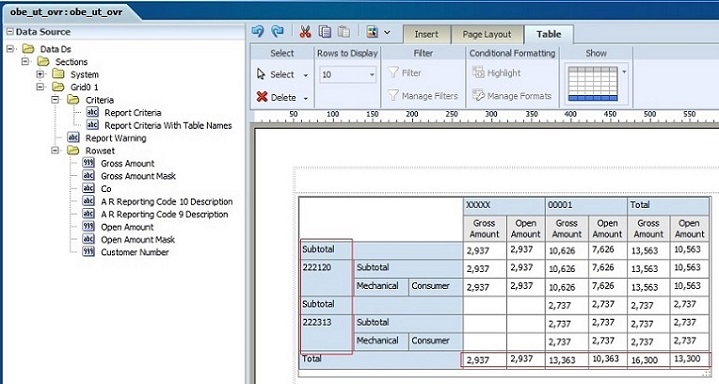
Task: Click the Sections folder icon
Action: pyautogui.click(x=43, y=61)
